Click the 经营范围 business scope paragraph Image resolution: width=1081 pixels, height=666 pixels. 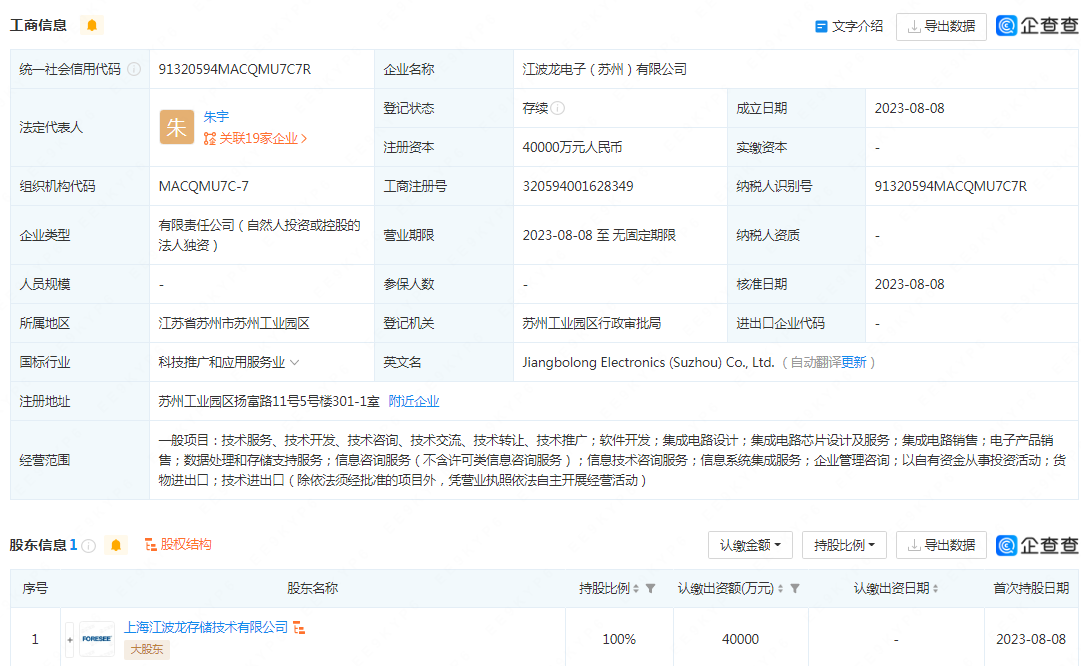click(613, 460)
